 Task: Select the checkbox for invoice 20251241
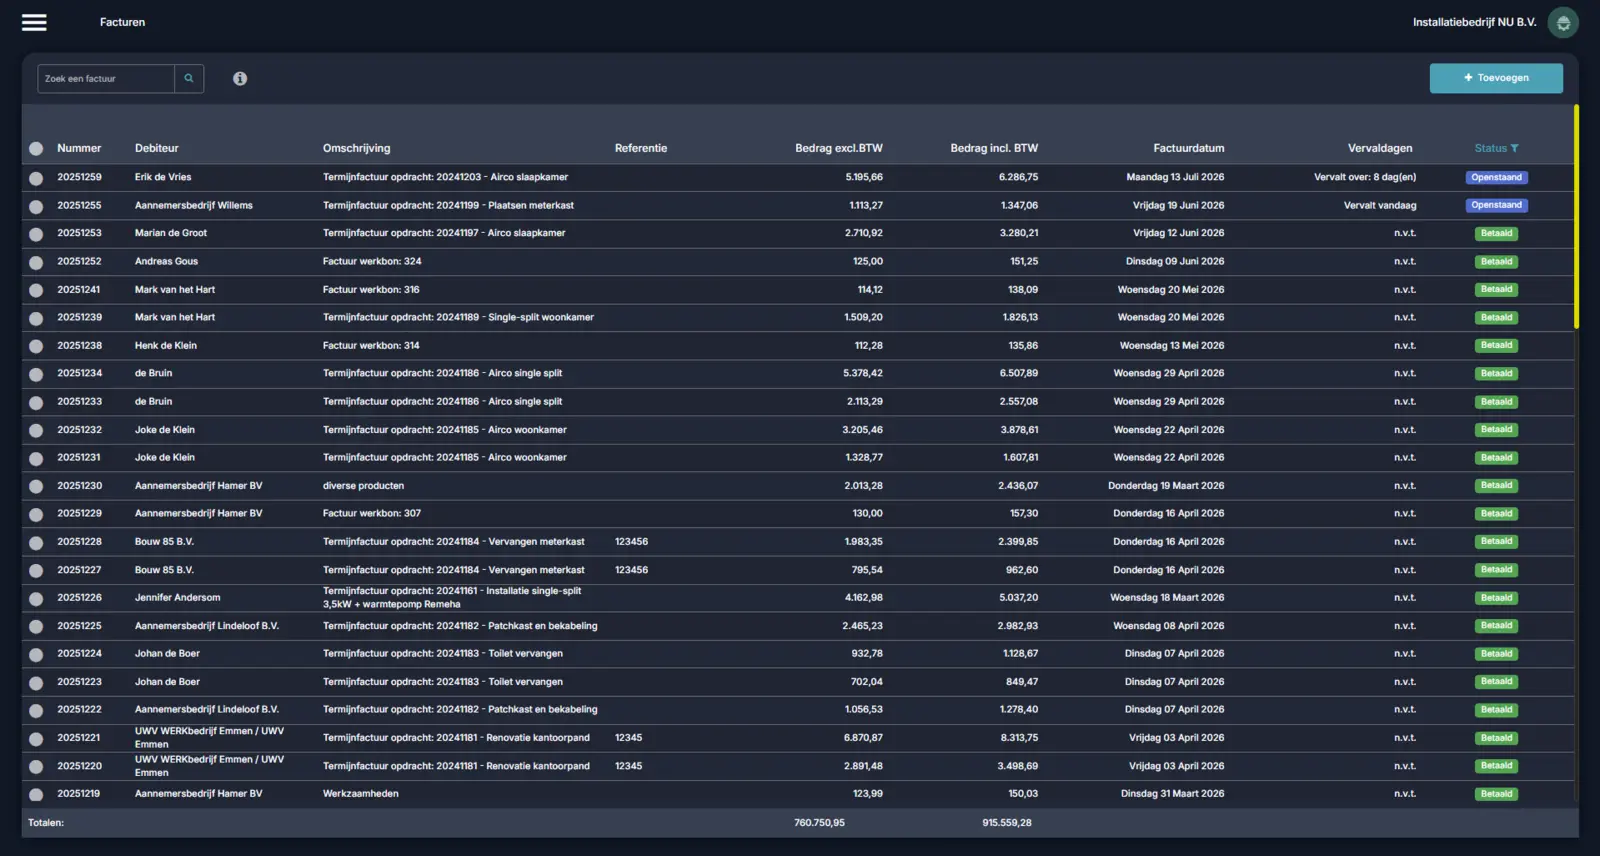pyautogui.click(x=36, y=290)
